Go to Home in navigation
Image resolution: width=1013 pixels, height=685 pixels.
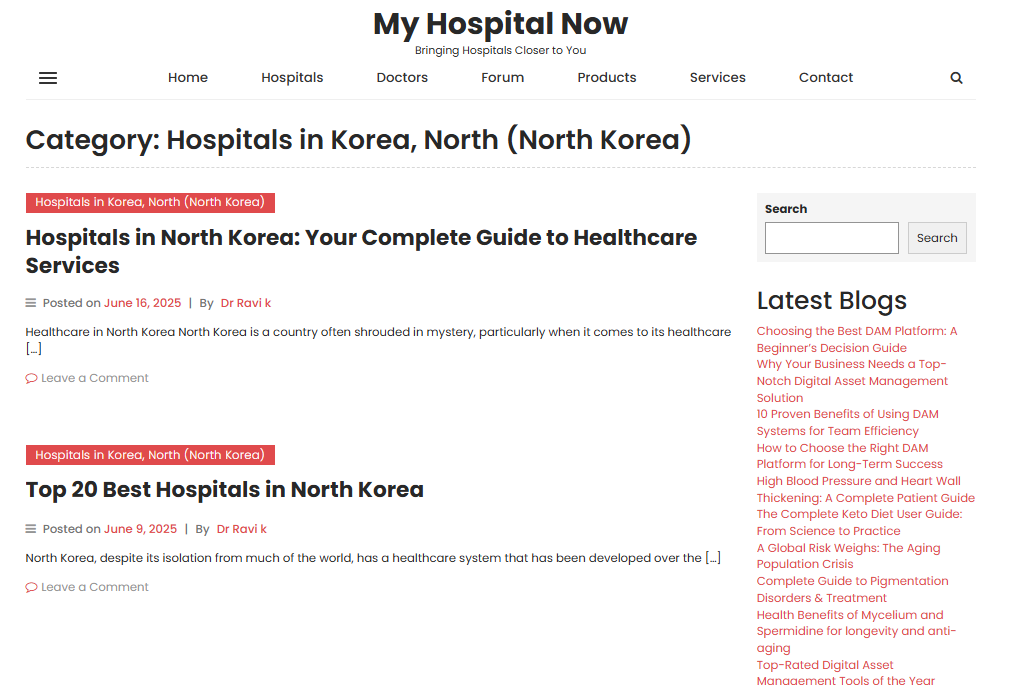tap(188, 78)
